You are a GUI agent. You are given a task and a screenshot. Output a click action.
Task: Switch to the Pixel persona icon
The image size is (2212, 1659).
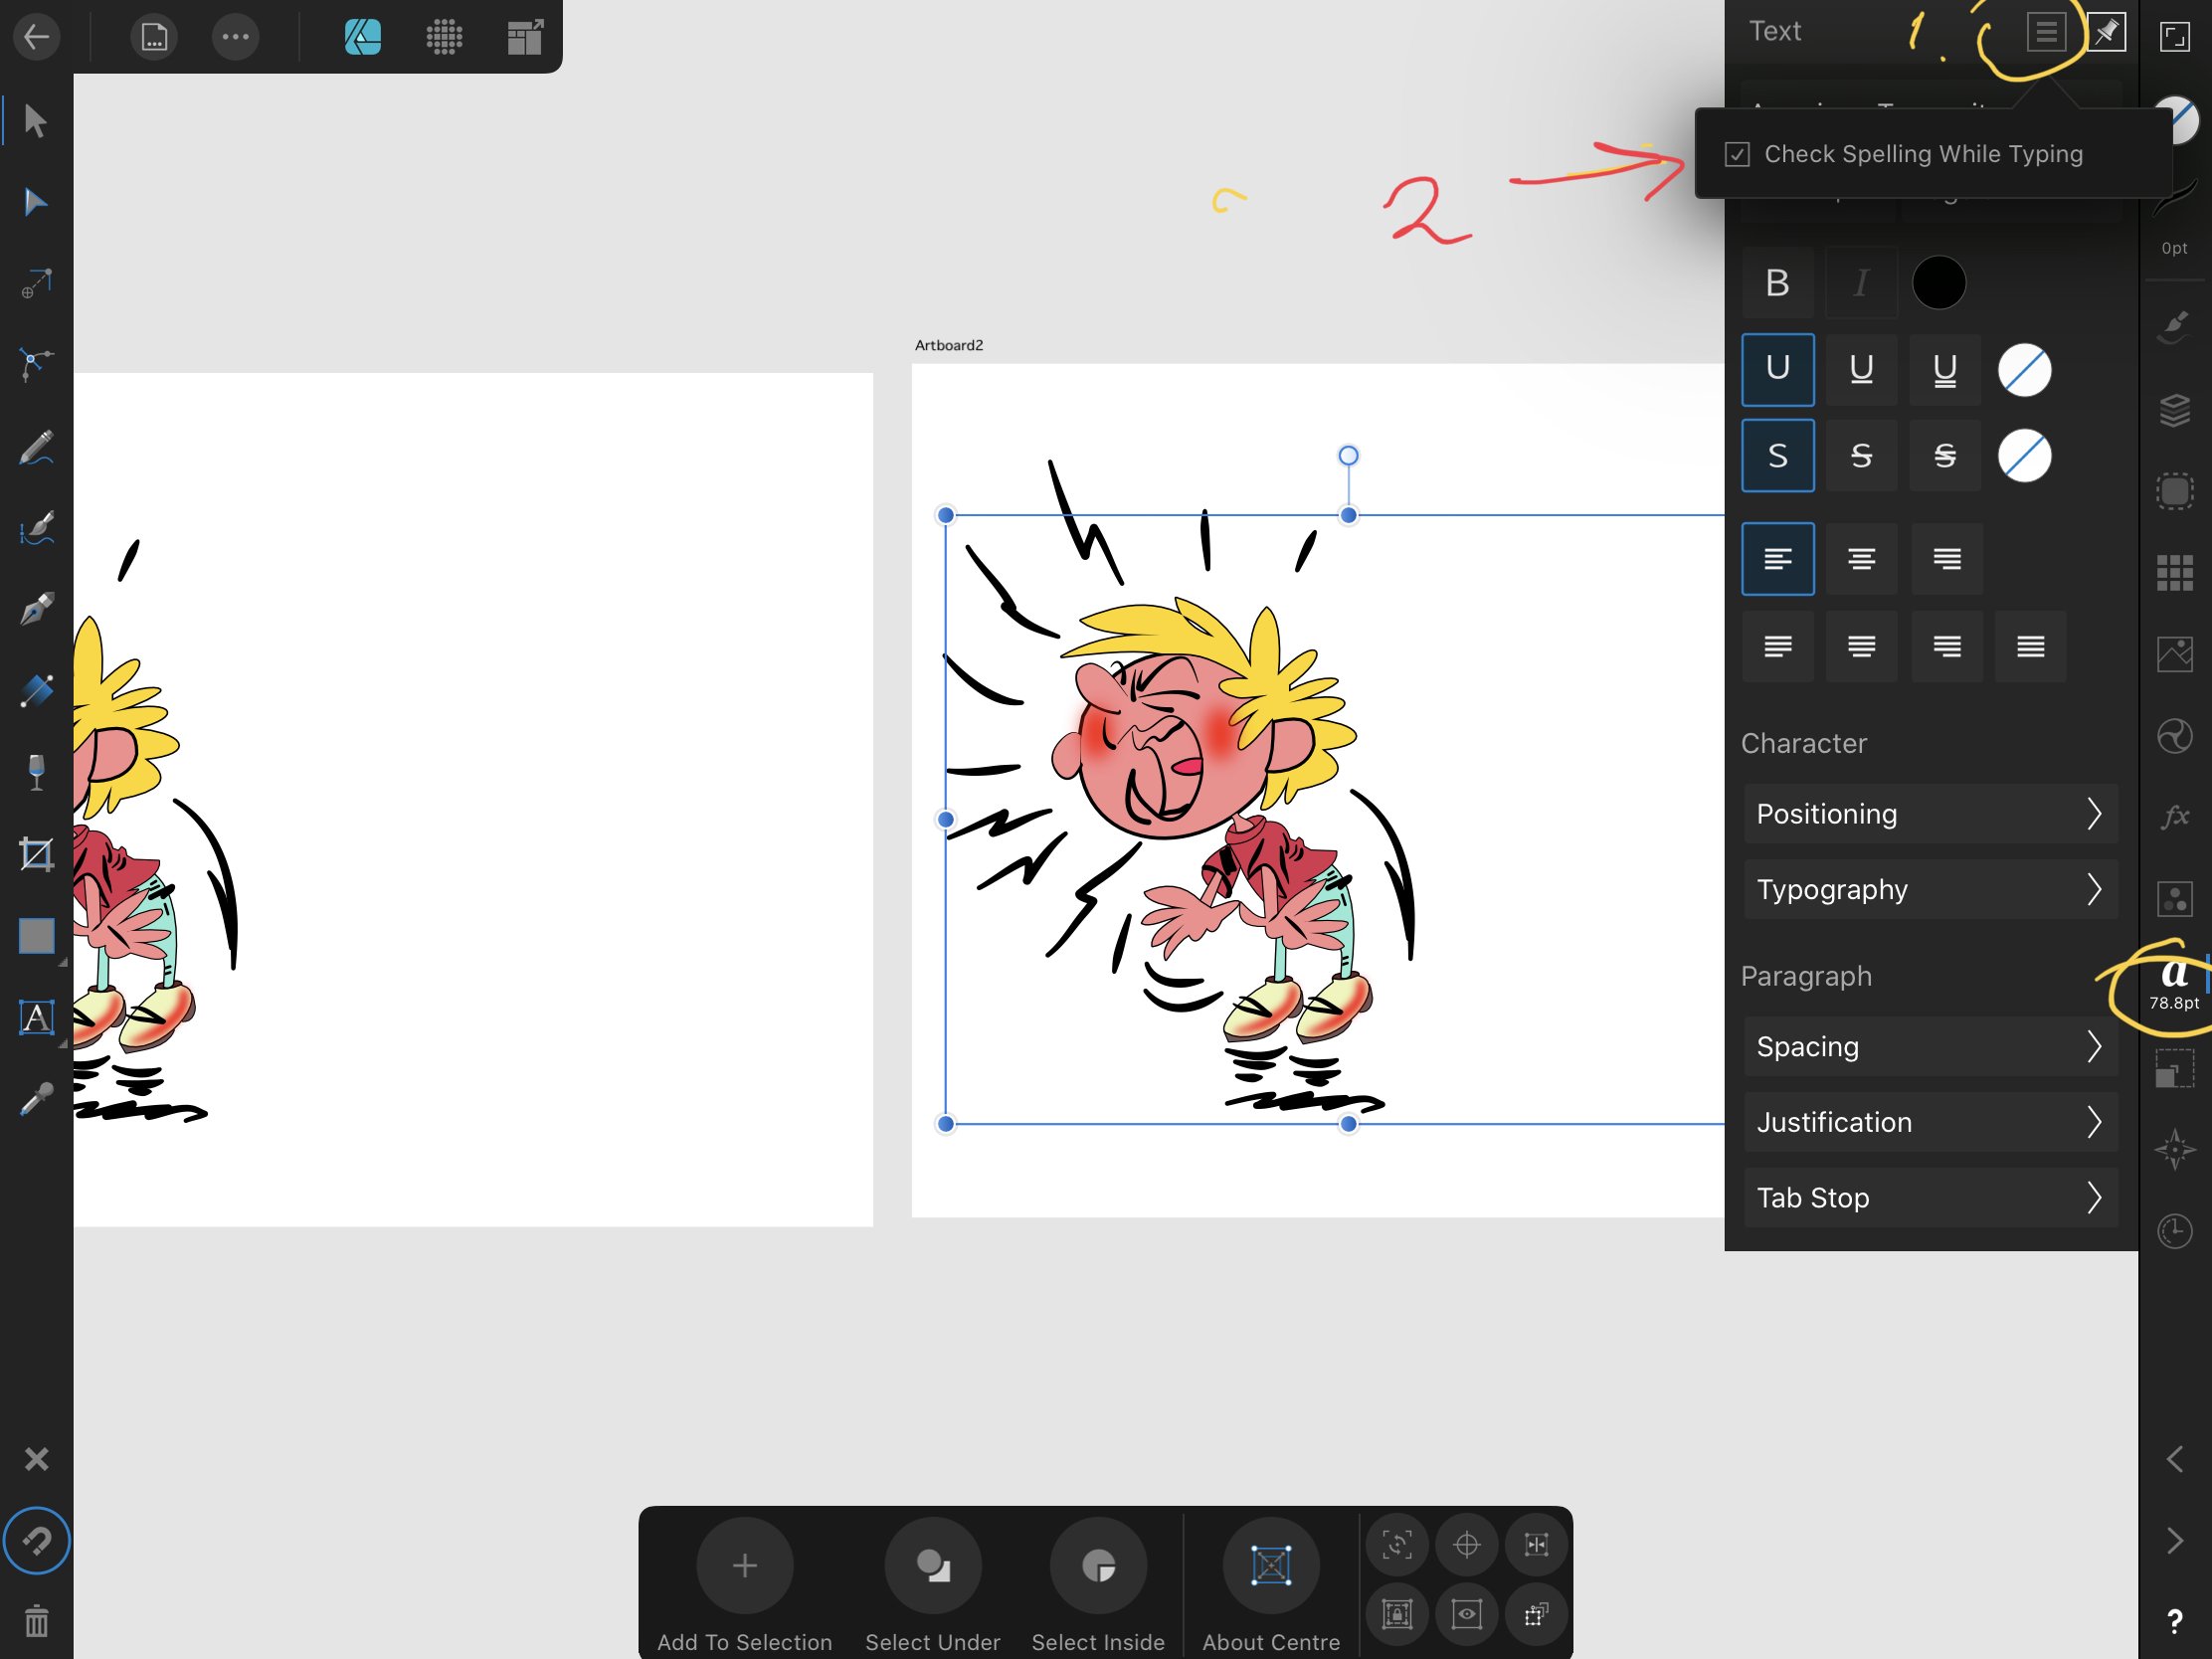tap(444, 37)
